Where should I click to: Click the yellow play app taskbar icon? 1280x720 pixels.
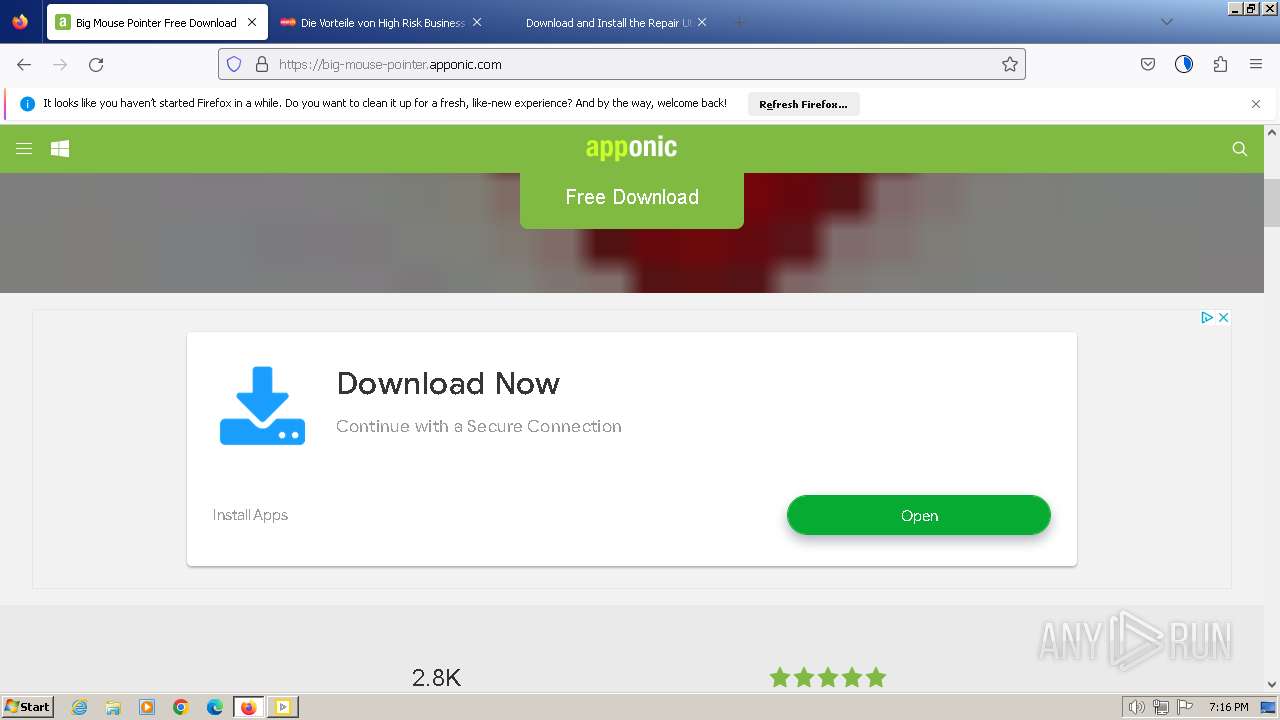(283, 707)
